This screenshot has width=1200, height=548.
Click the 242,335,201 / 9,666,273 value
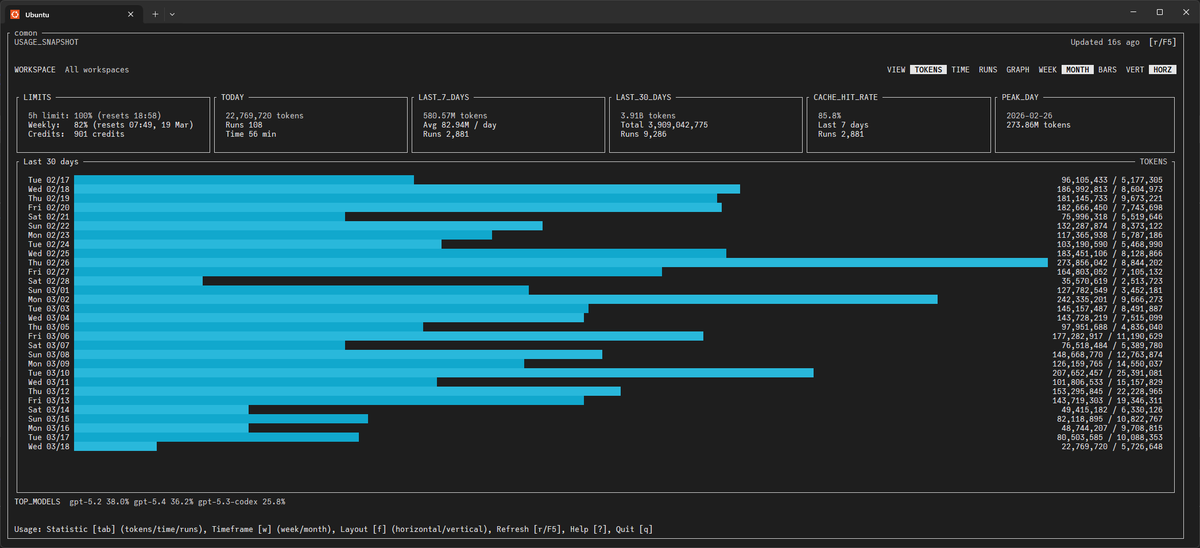[1112, 299]
